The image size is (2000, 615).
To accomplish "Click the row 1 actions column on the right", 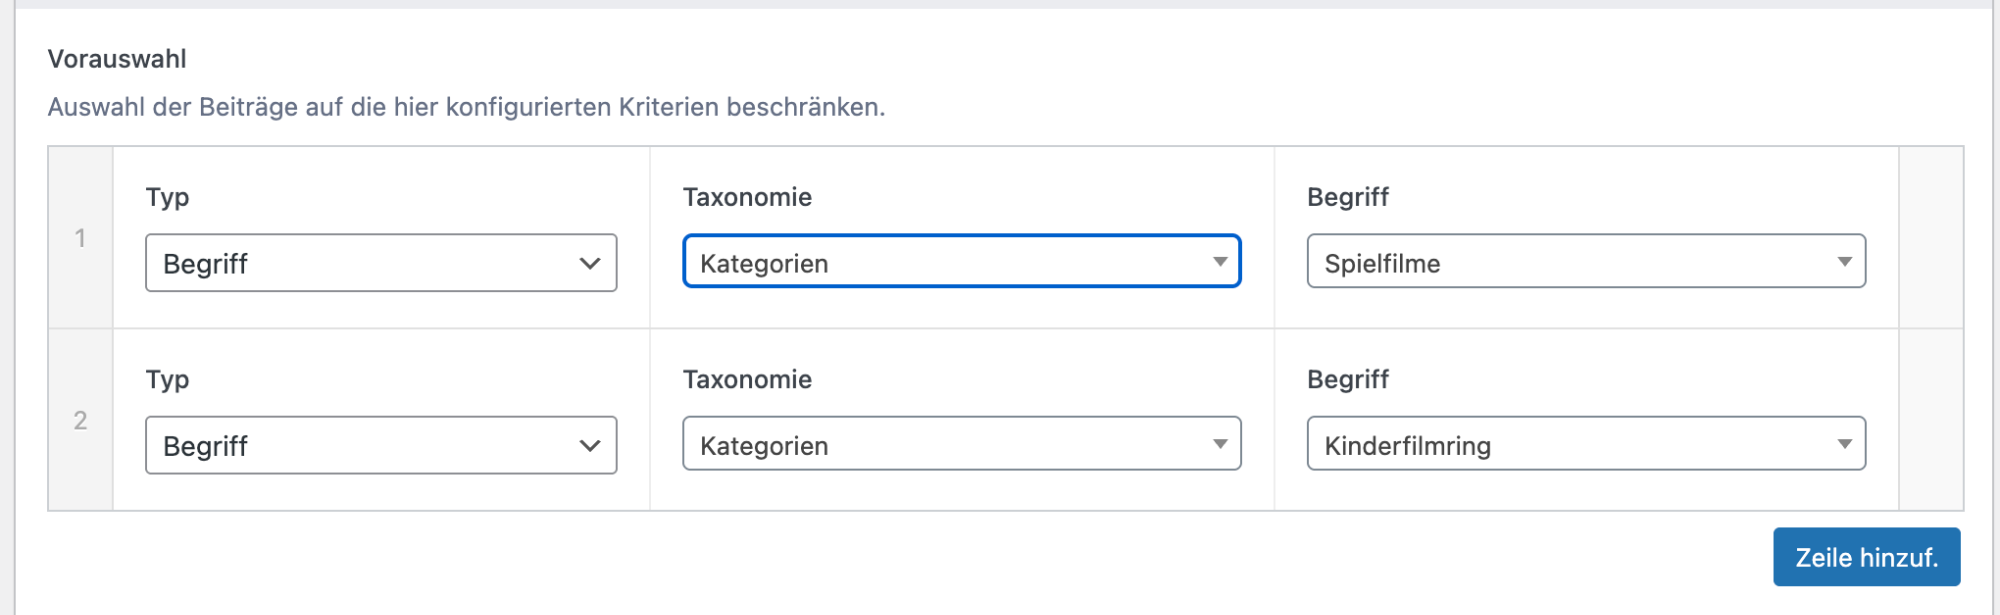I will [x=1930, y=238].
